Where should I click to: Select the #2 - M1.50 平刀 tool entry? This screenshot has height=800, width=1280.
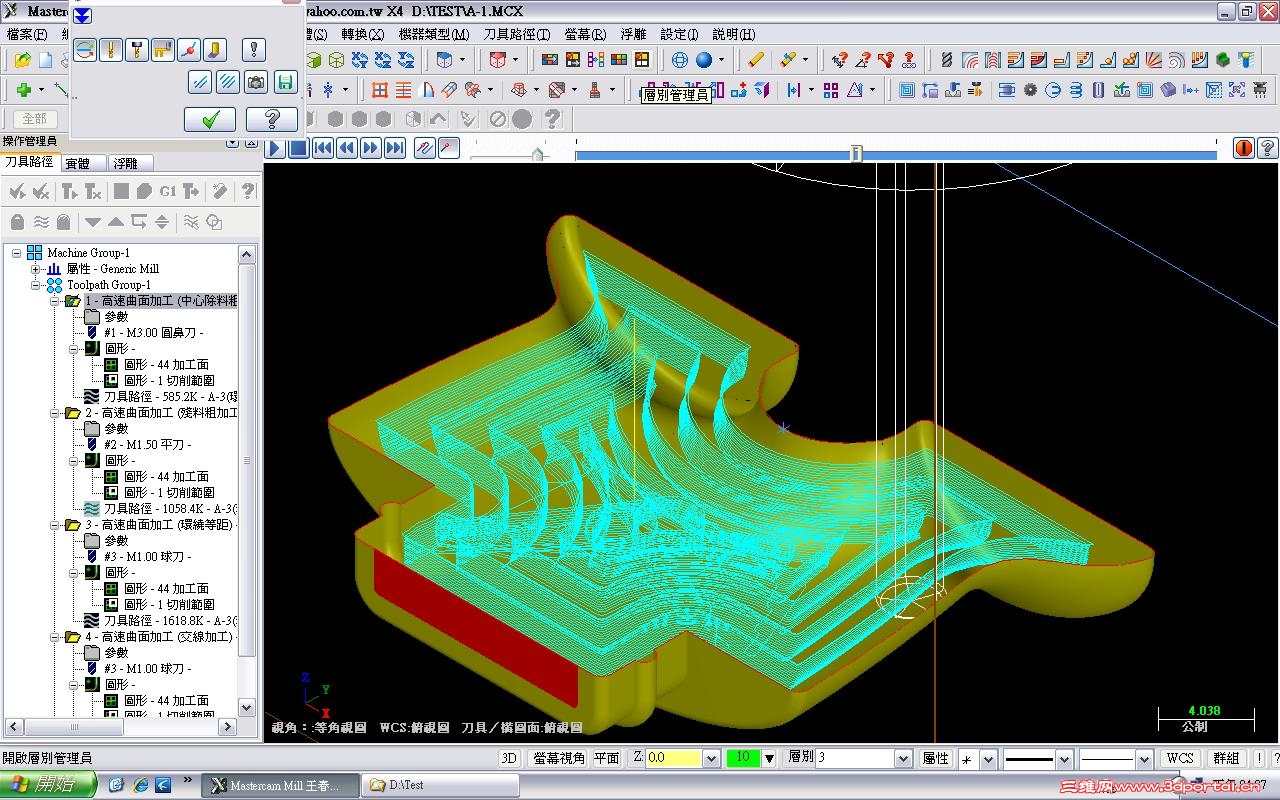(x=147, y=445)
